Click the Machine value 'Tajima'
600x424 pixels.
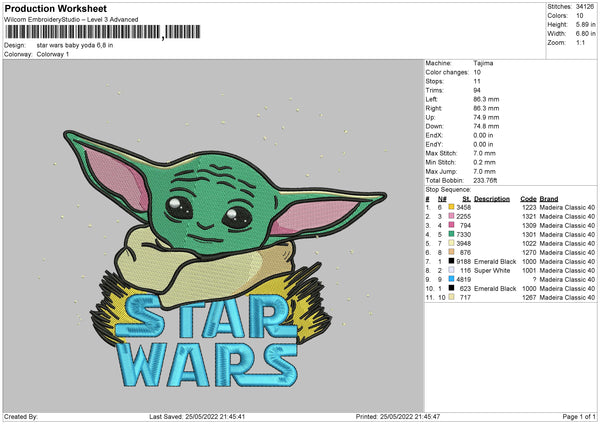tap(483, 63)
